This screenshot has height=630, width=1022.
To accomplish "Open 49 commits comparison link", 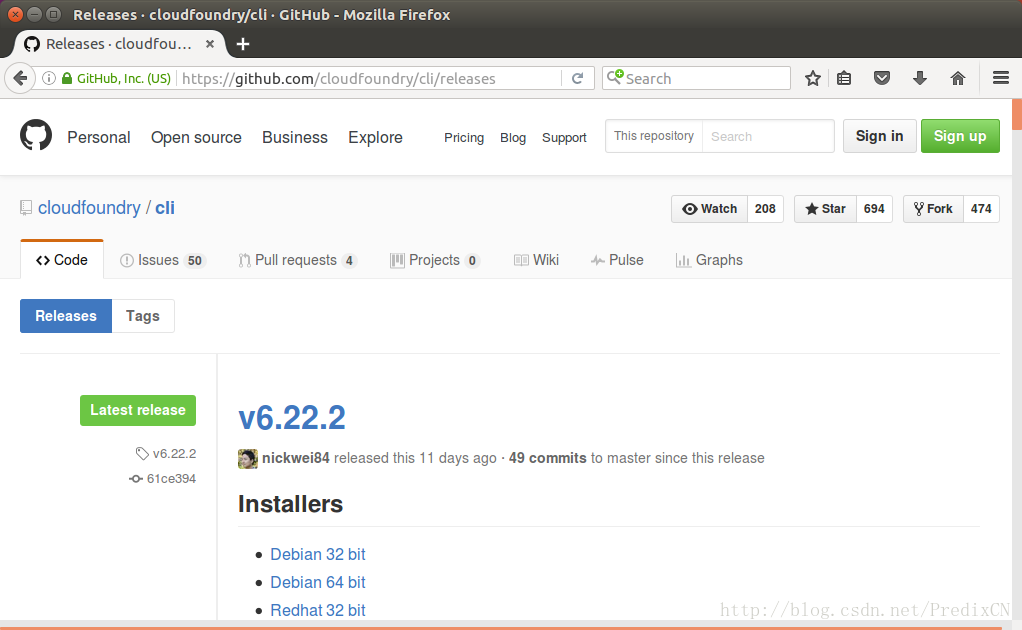I will click(548, 458).
